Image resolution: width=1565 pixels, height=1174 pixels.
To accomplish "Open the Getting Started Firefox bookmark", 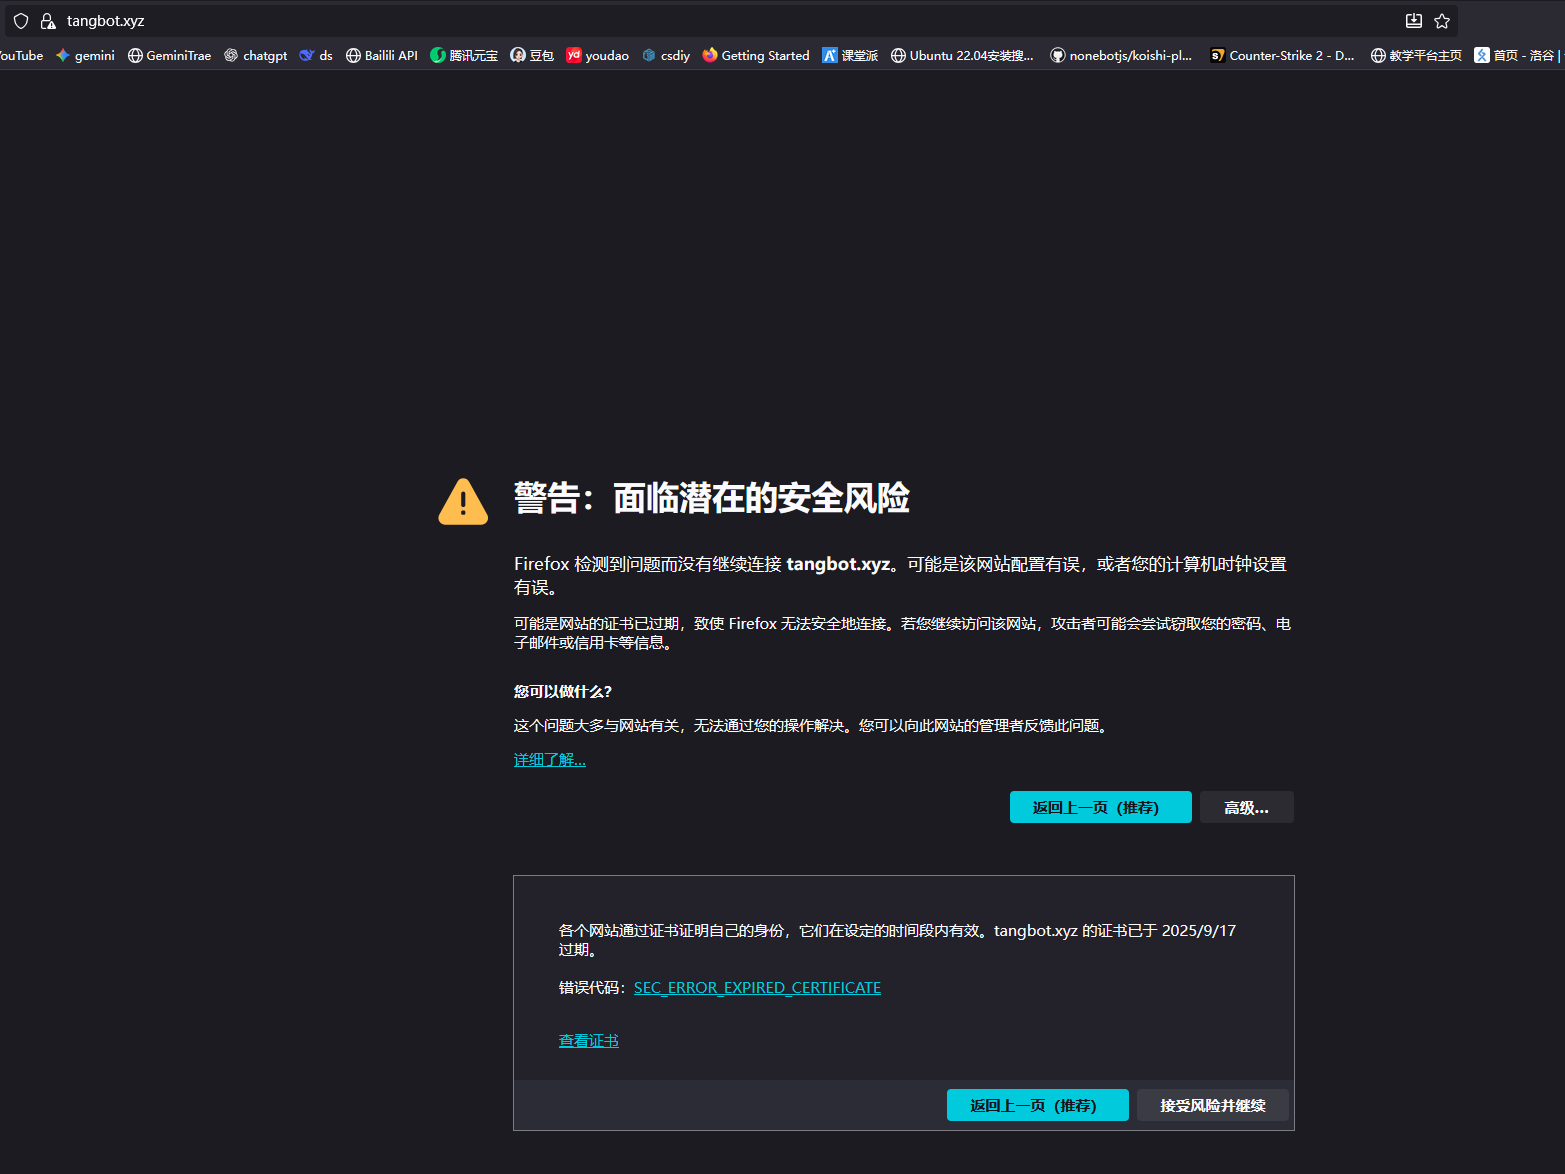I will coord(756,56).
